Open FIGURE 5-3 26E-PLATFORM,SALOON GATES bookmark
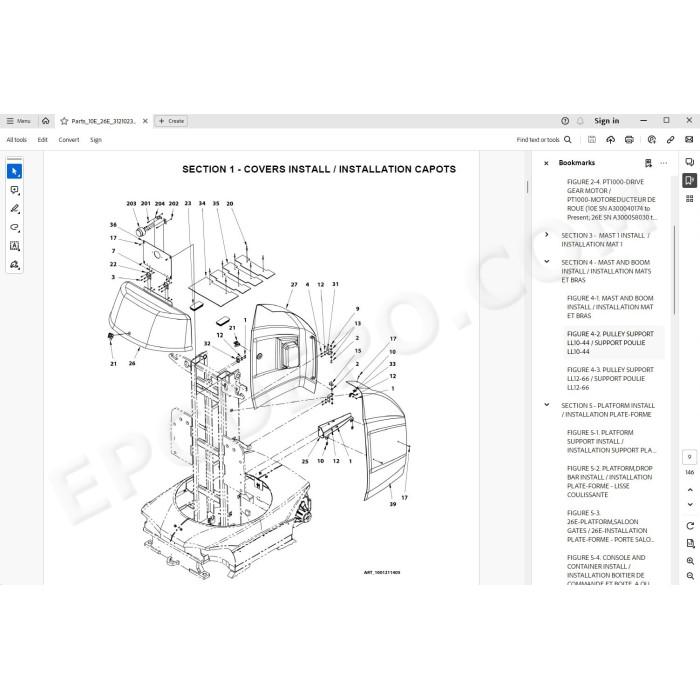Screen dimensions: 700x700 click(610, 526)
